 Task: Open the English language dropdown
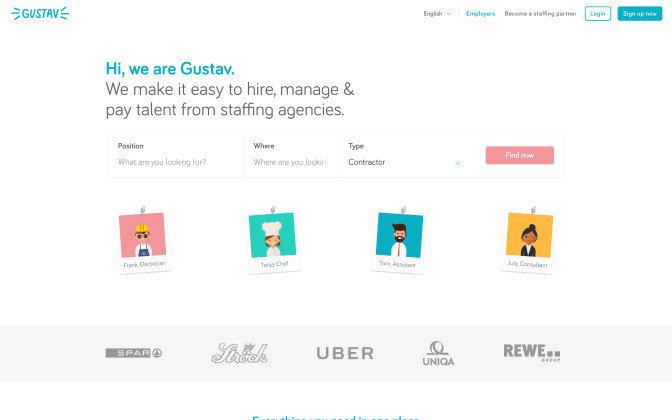tap(437, 14)
